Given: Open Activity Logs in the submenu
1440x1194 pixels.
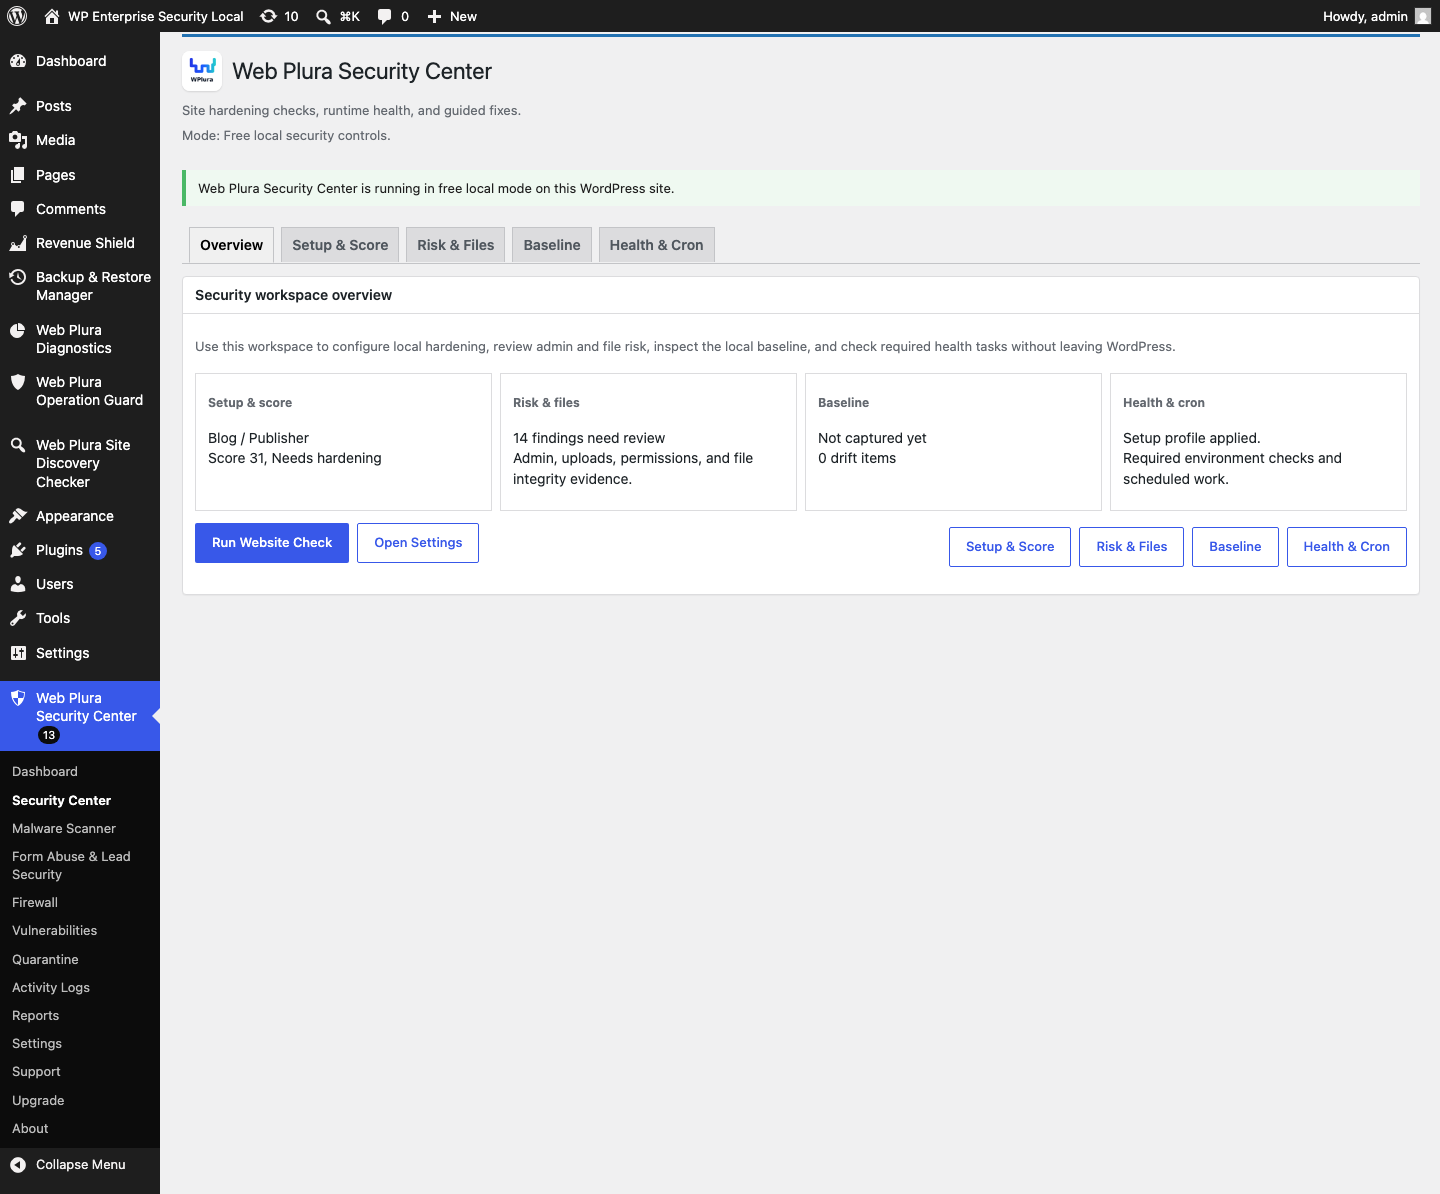Looking at the screenshot, I should tap(51, 988).
